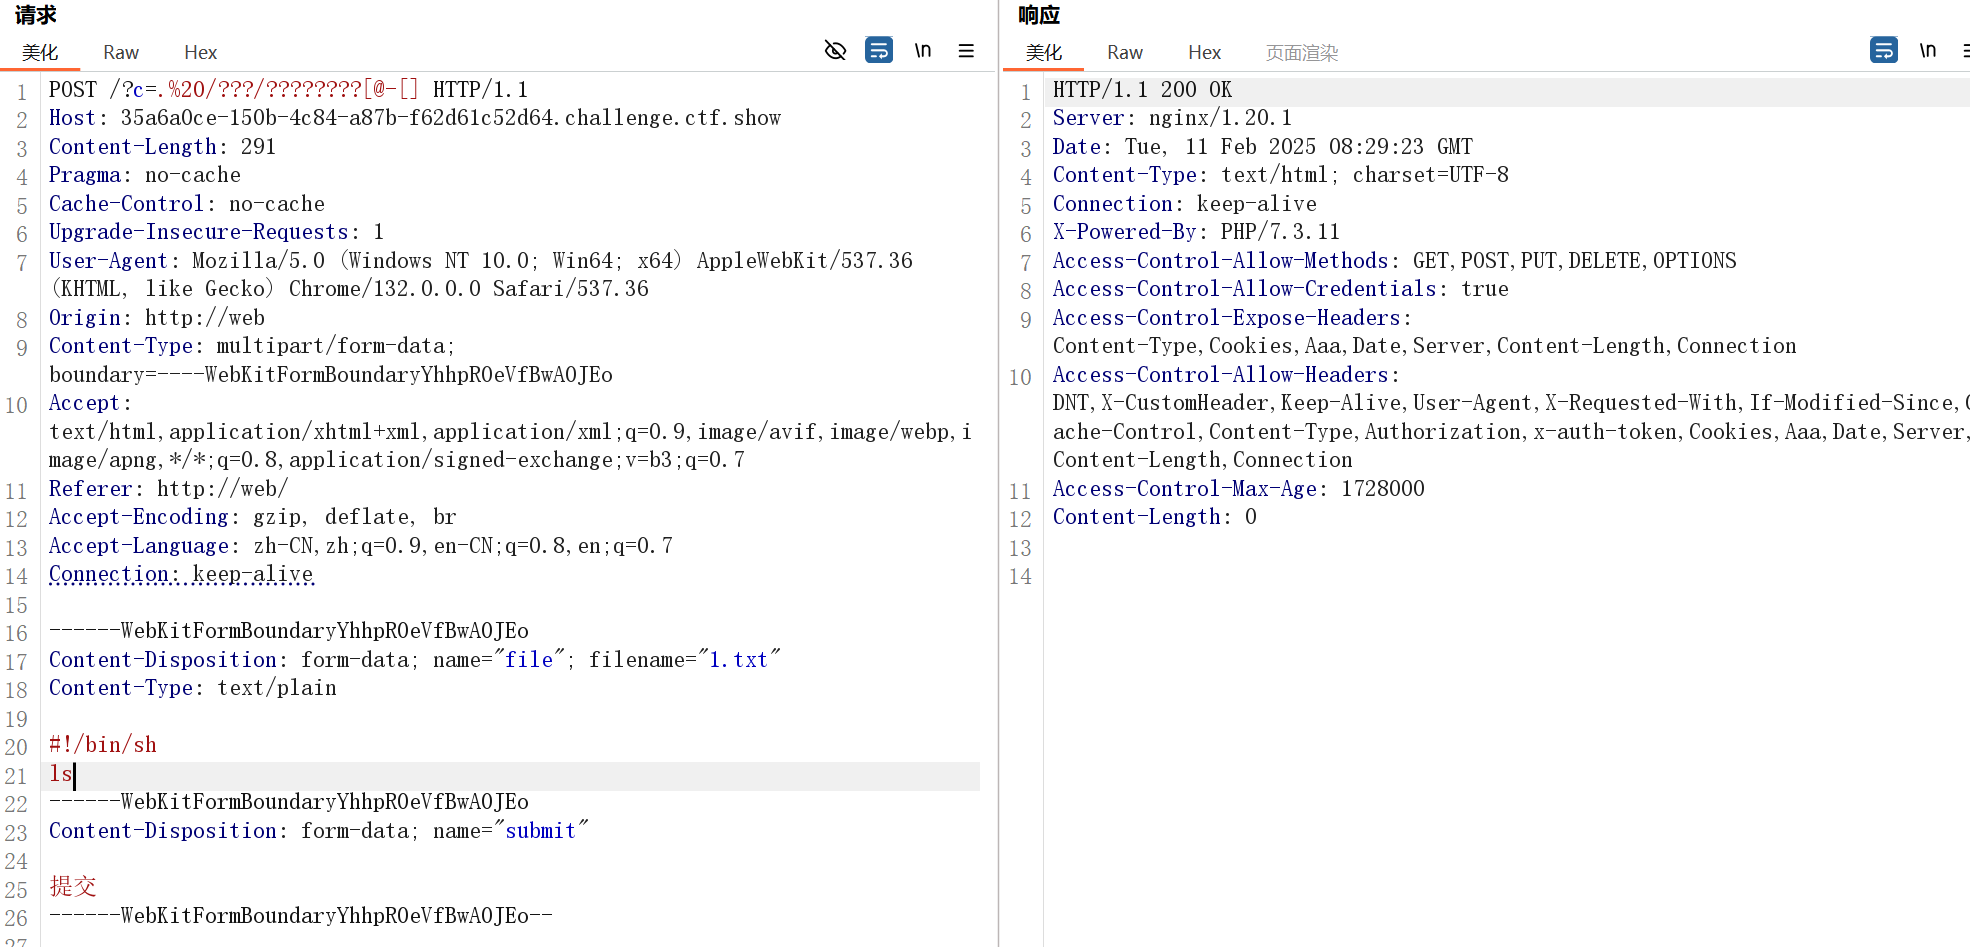Click the Host header line
Viewport: 1970px width, 947px height.
click(414, 118)
